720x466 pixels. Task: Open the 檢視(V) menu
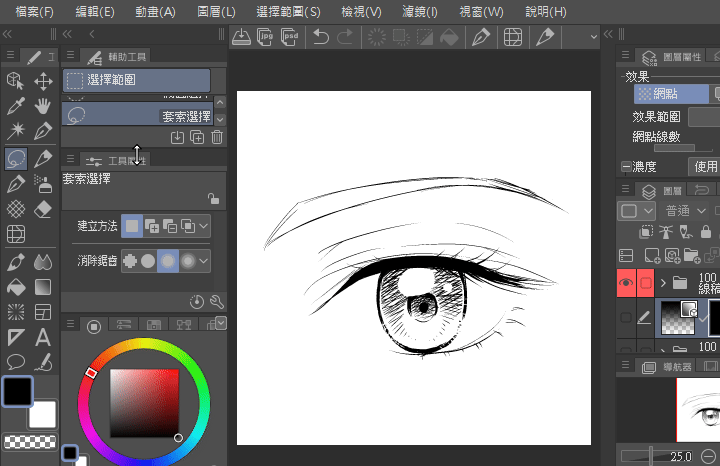click(x=361, y=12)
